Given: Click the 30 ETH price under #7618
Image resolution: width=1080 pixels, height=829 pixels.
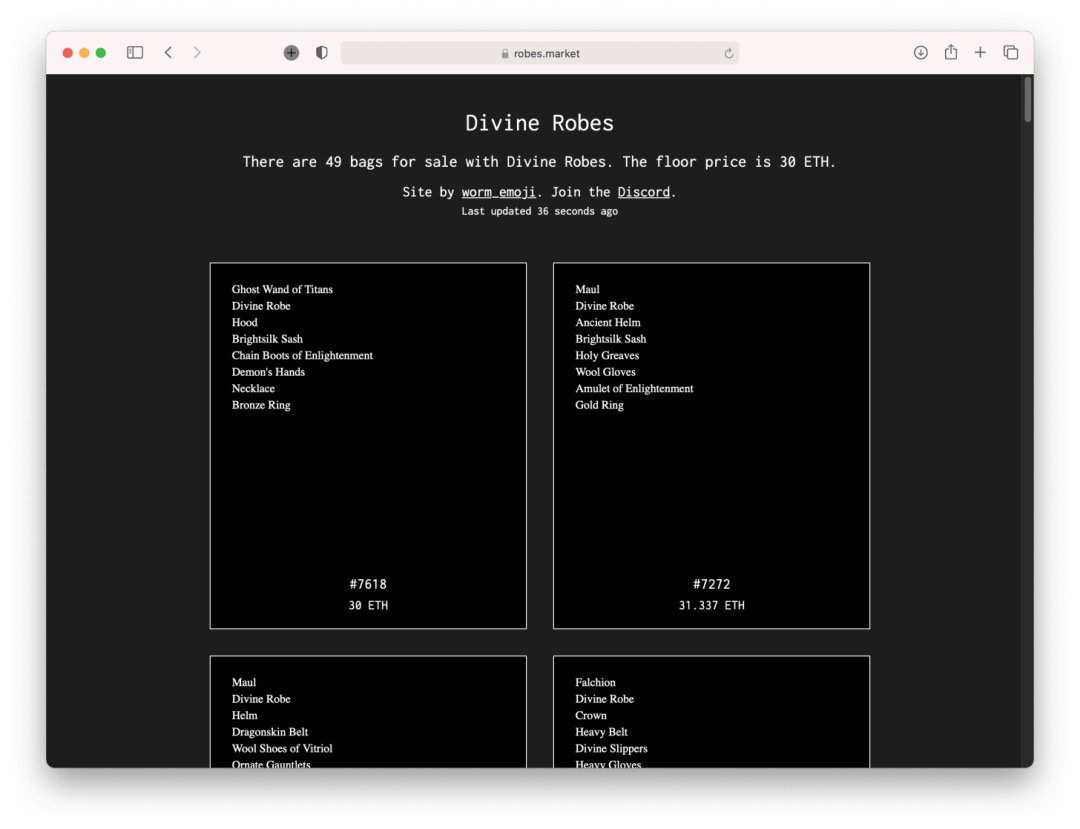Looking at the screenshot, I should click(x=368, y=605).
